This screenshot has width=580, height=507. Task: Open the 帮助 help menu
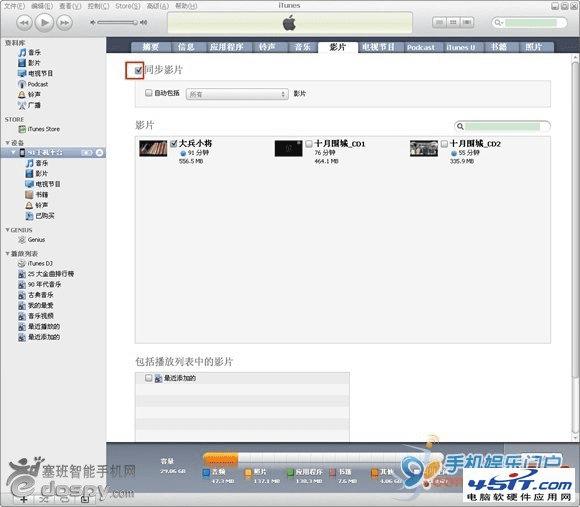tap(186, 6)
